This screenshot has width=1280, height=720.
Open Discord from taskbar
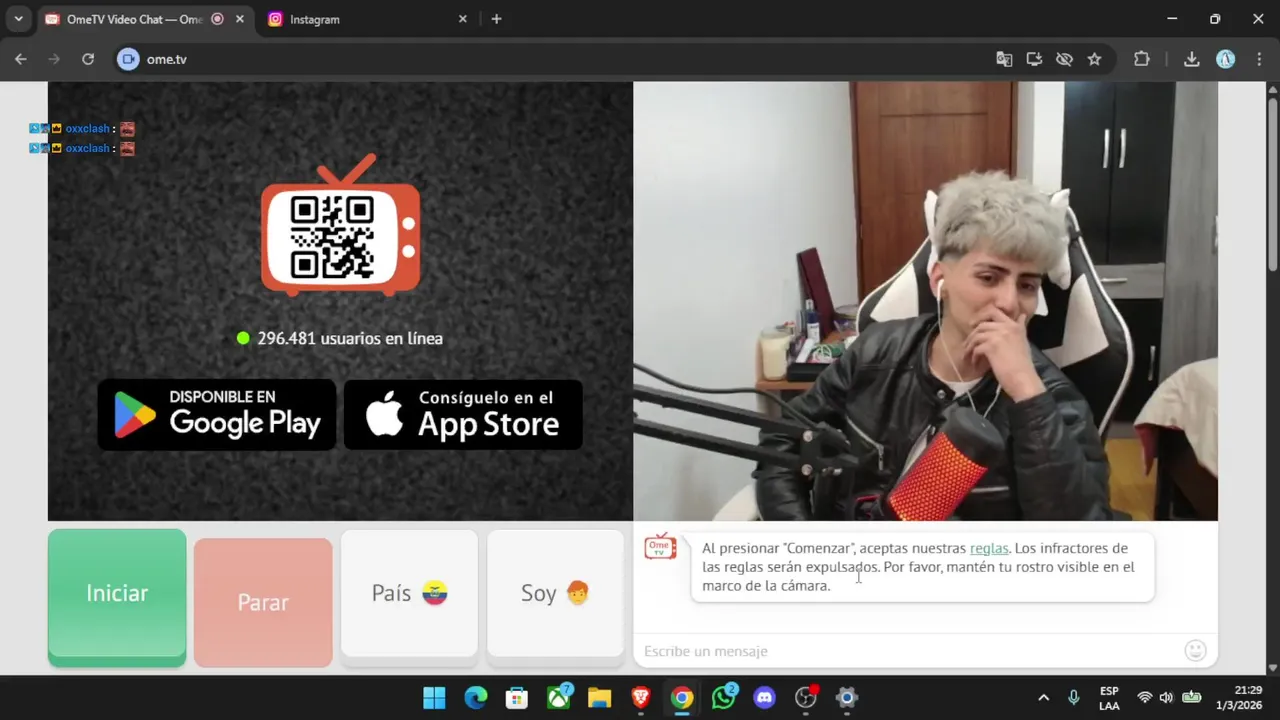[x=765, y=698]
